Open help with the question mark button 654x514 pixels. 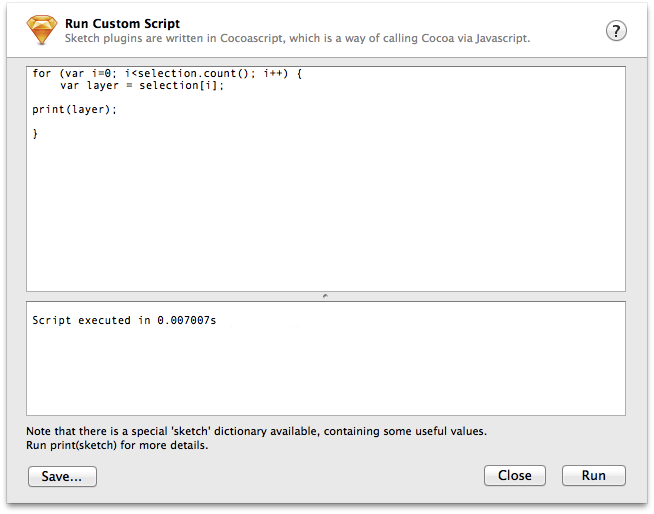pos(617,31)
